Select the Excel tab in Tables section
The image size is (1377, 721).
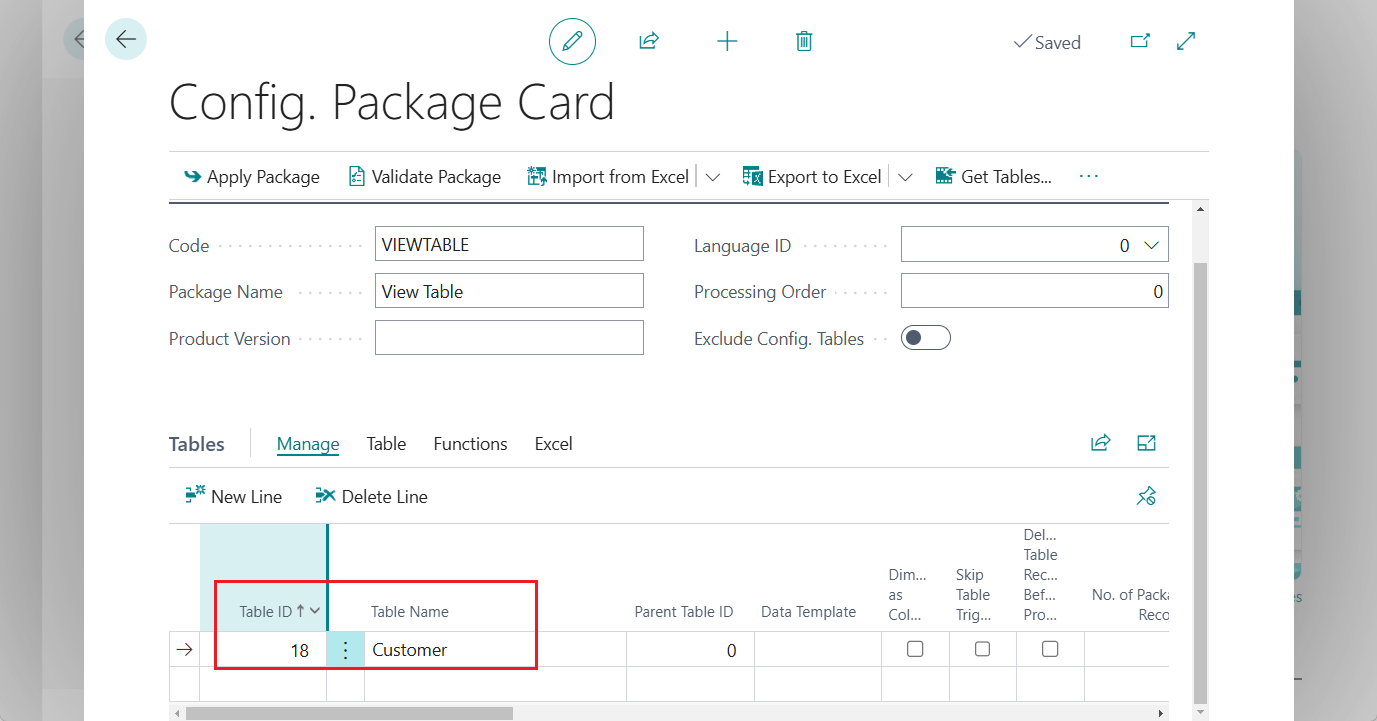pyautogui.click(x=553, y=443)
